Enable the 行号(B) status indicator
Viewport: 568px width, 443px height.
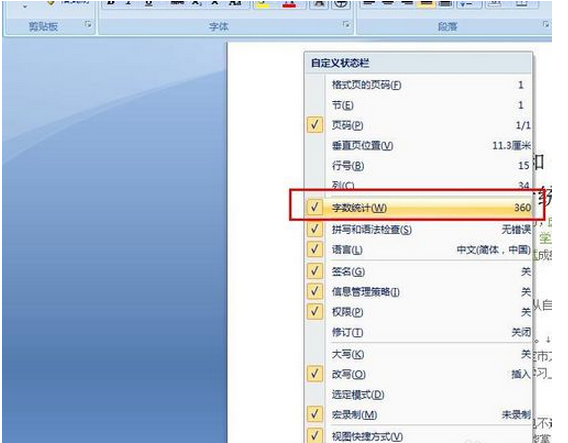pos(418,166)
